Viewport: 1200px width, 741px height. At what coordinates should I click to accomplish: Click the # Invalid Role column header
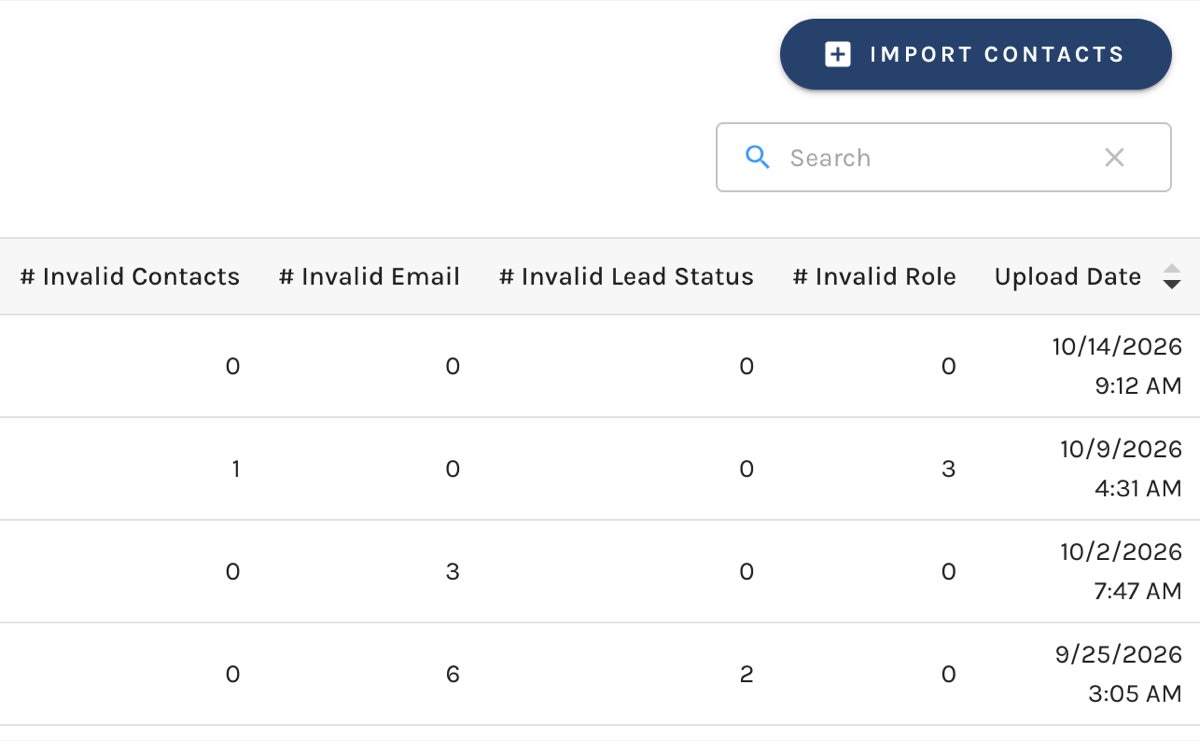(x=874, y=277)
